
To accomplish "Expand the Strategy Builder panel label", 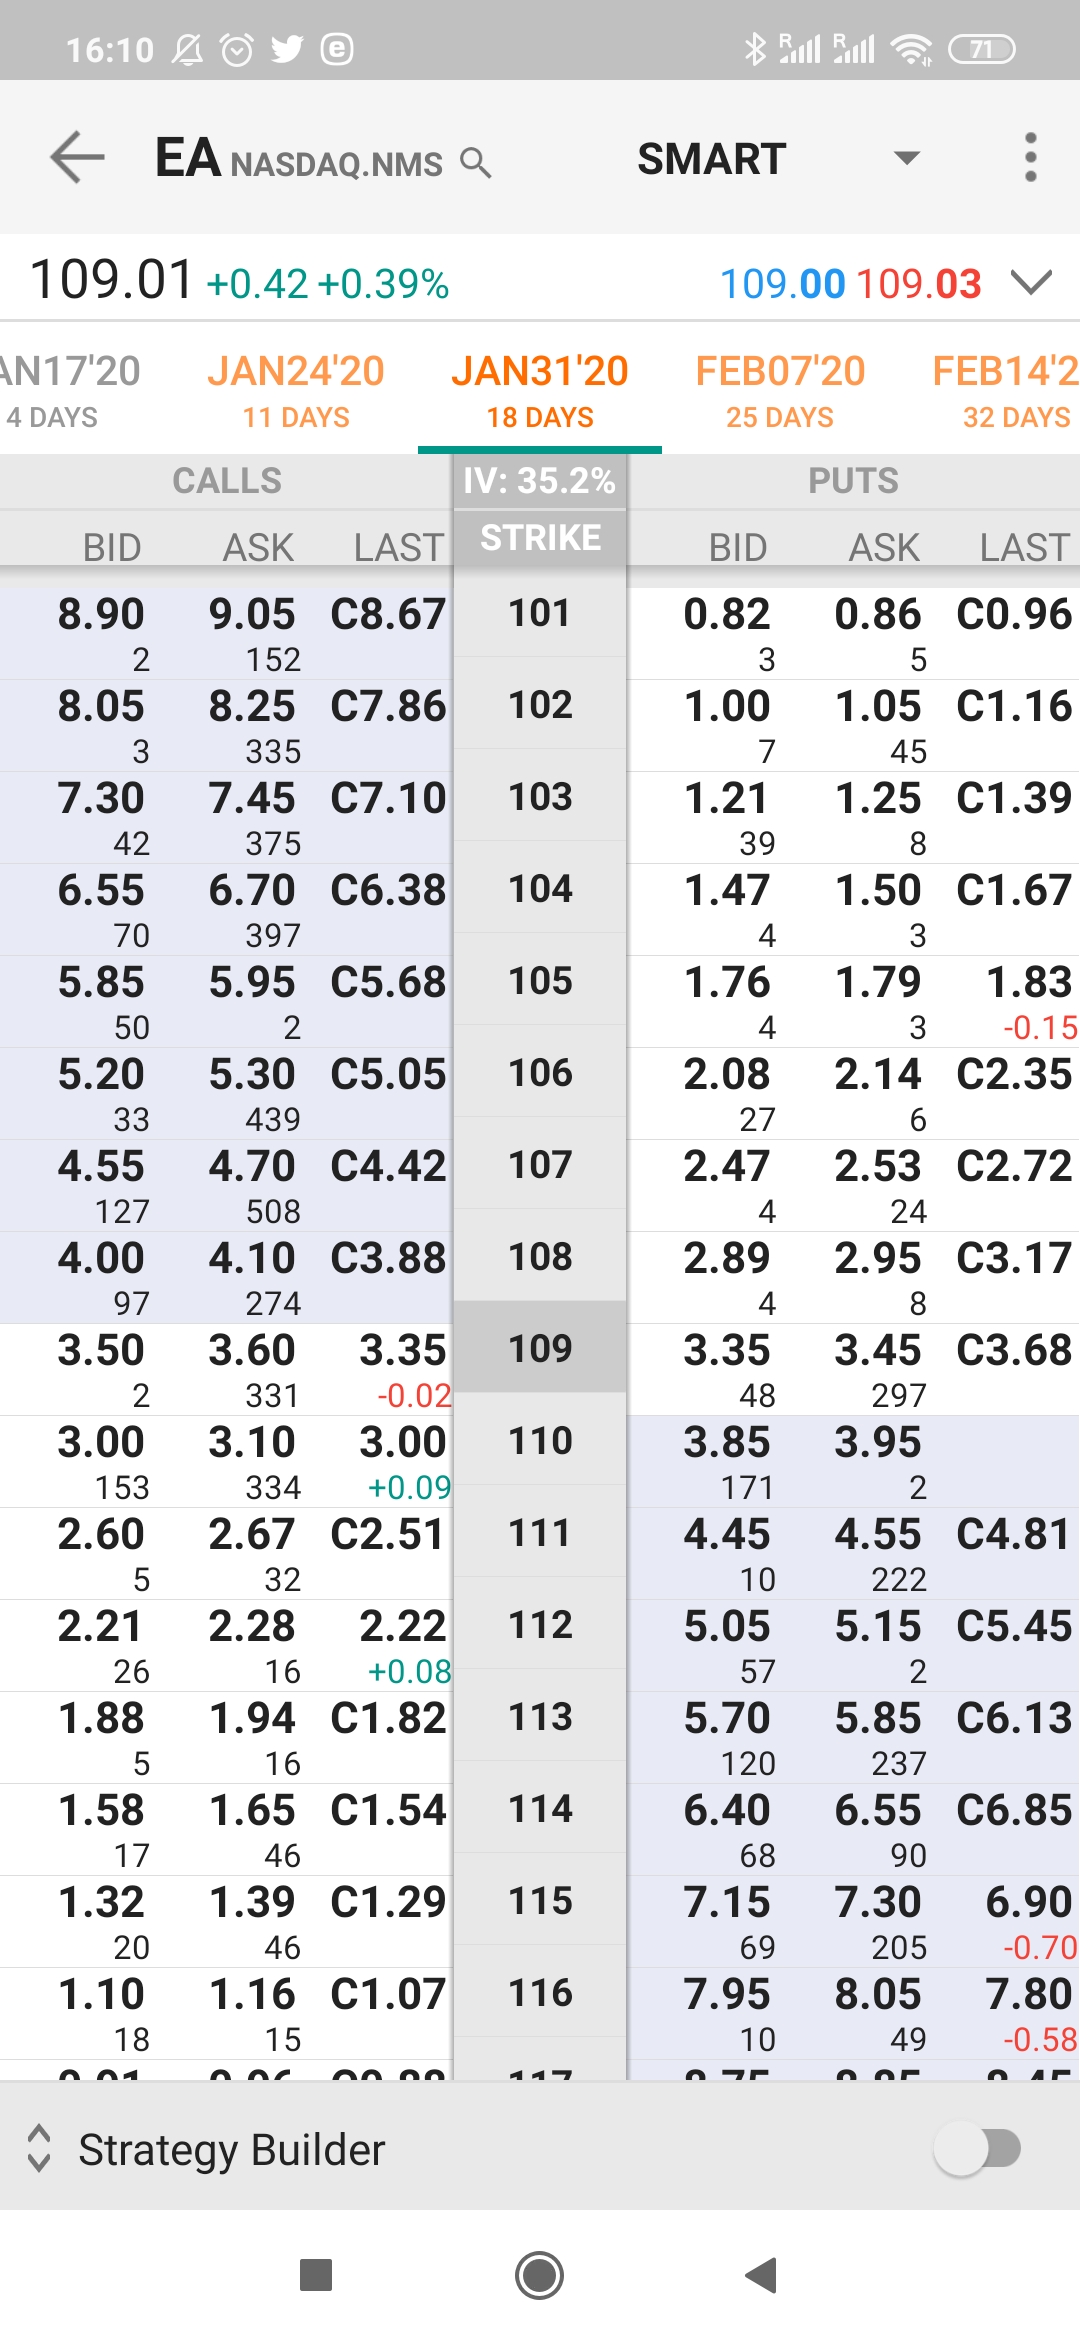I will [232, 2149].
